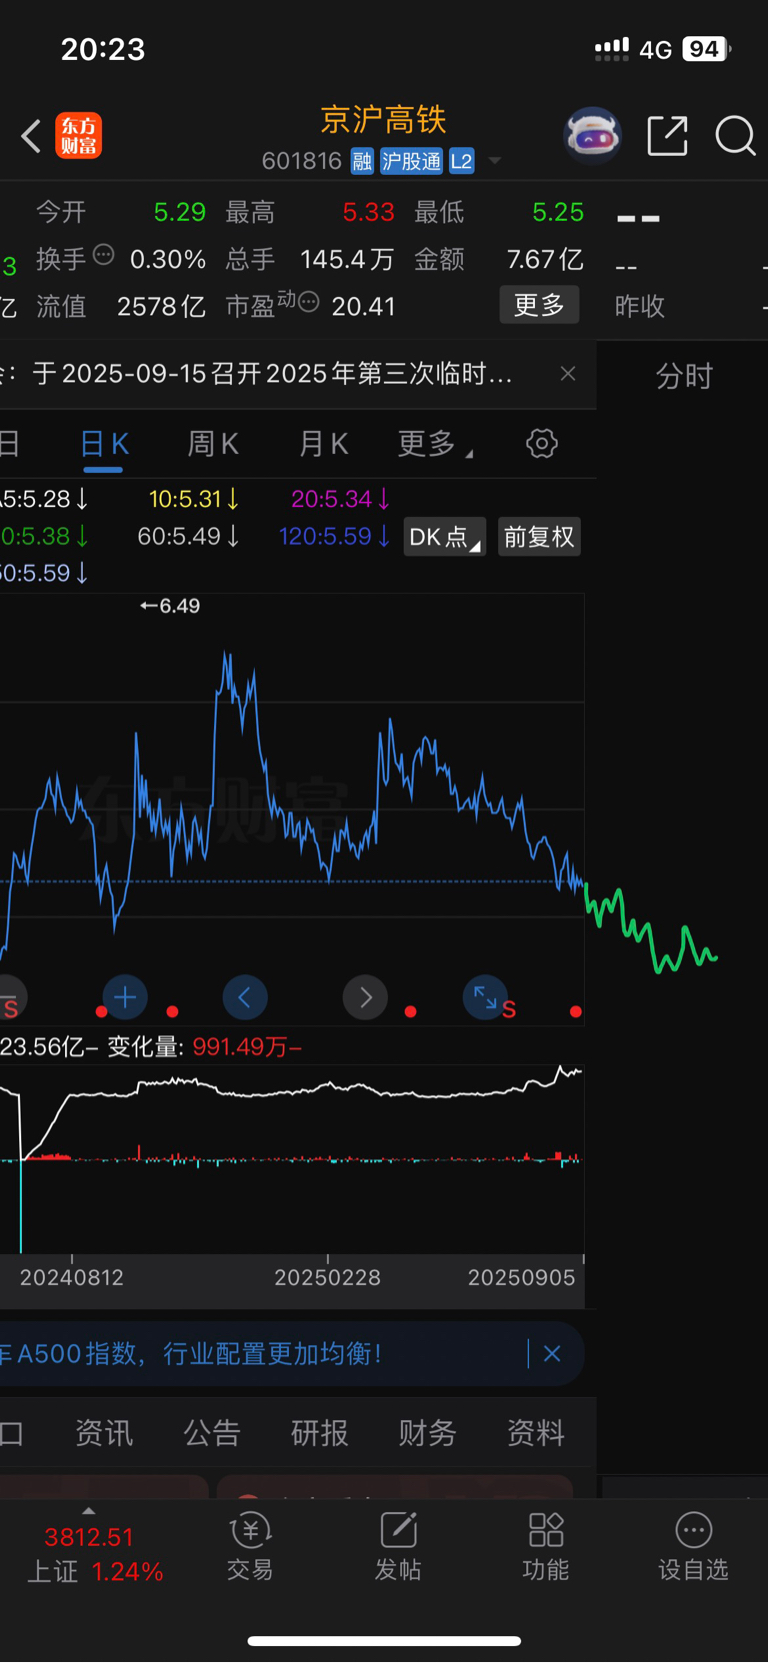Tap the battery 94 status indicator
The image size is (768, 1663).
tap(706, 49)
